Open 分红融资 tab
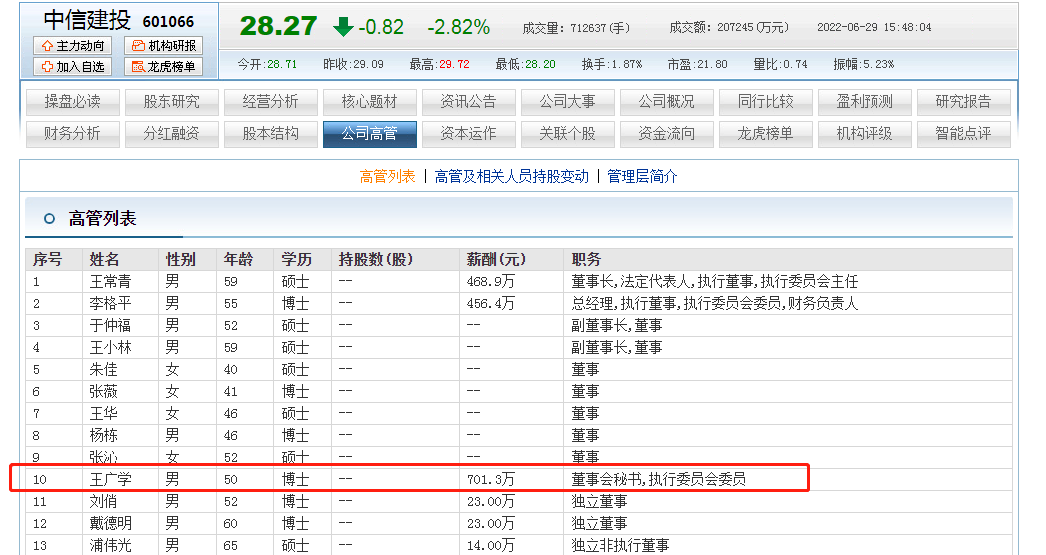 coord(171,134)
